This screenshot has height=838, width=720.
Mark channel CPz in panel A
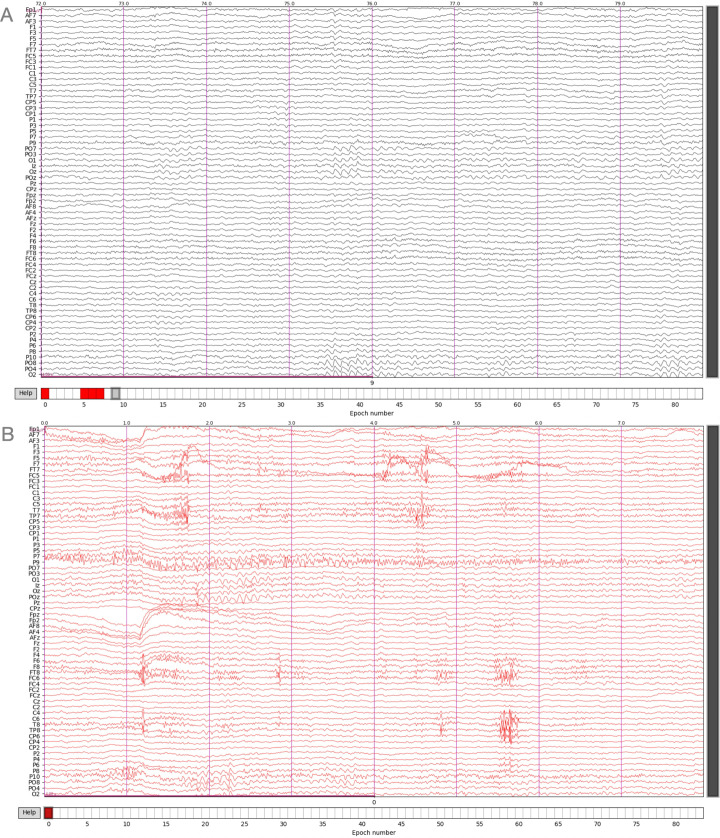pyautogui.click(x=31, y=189)
